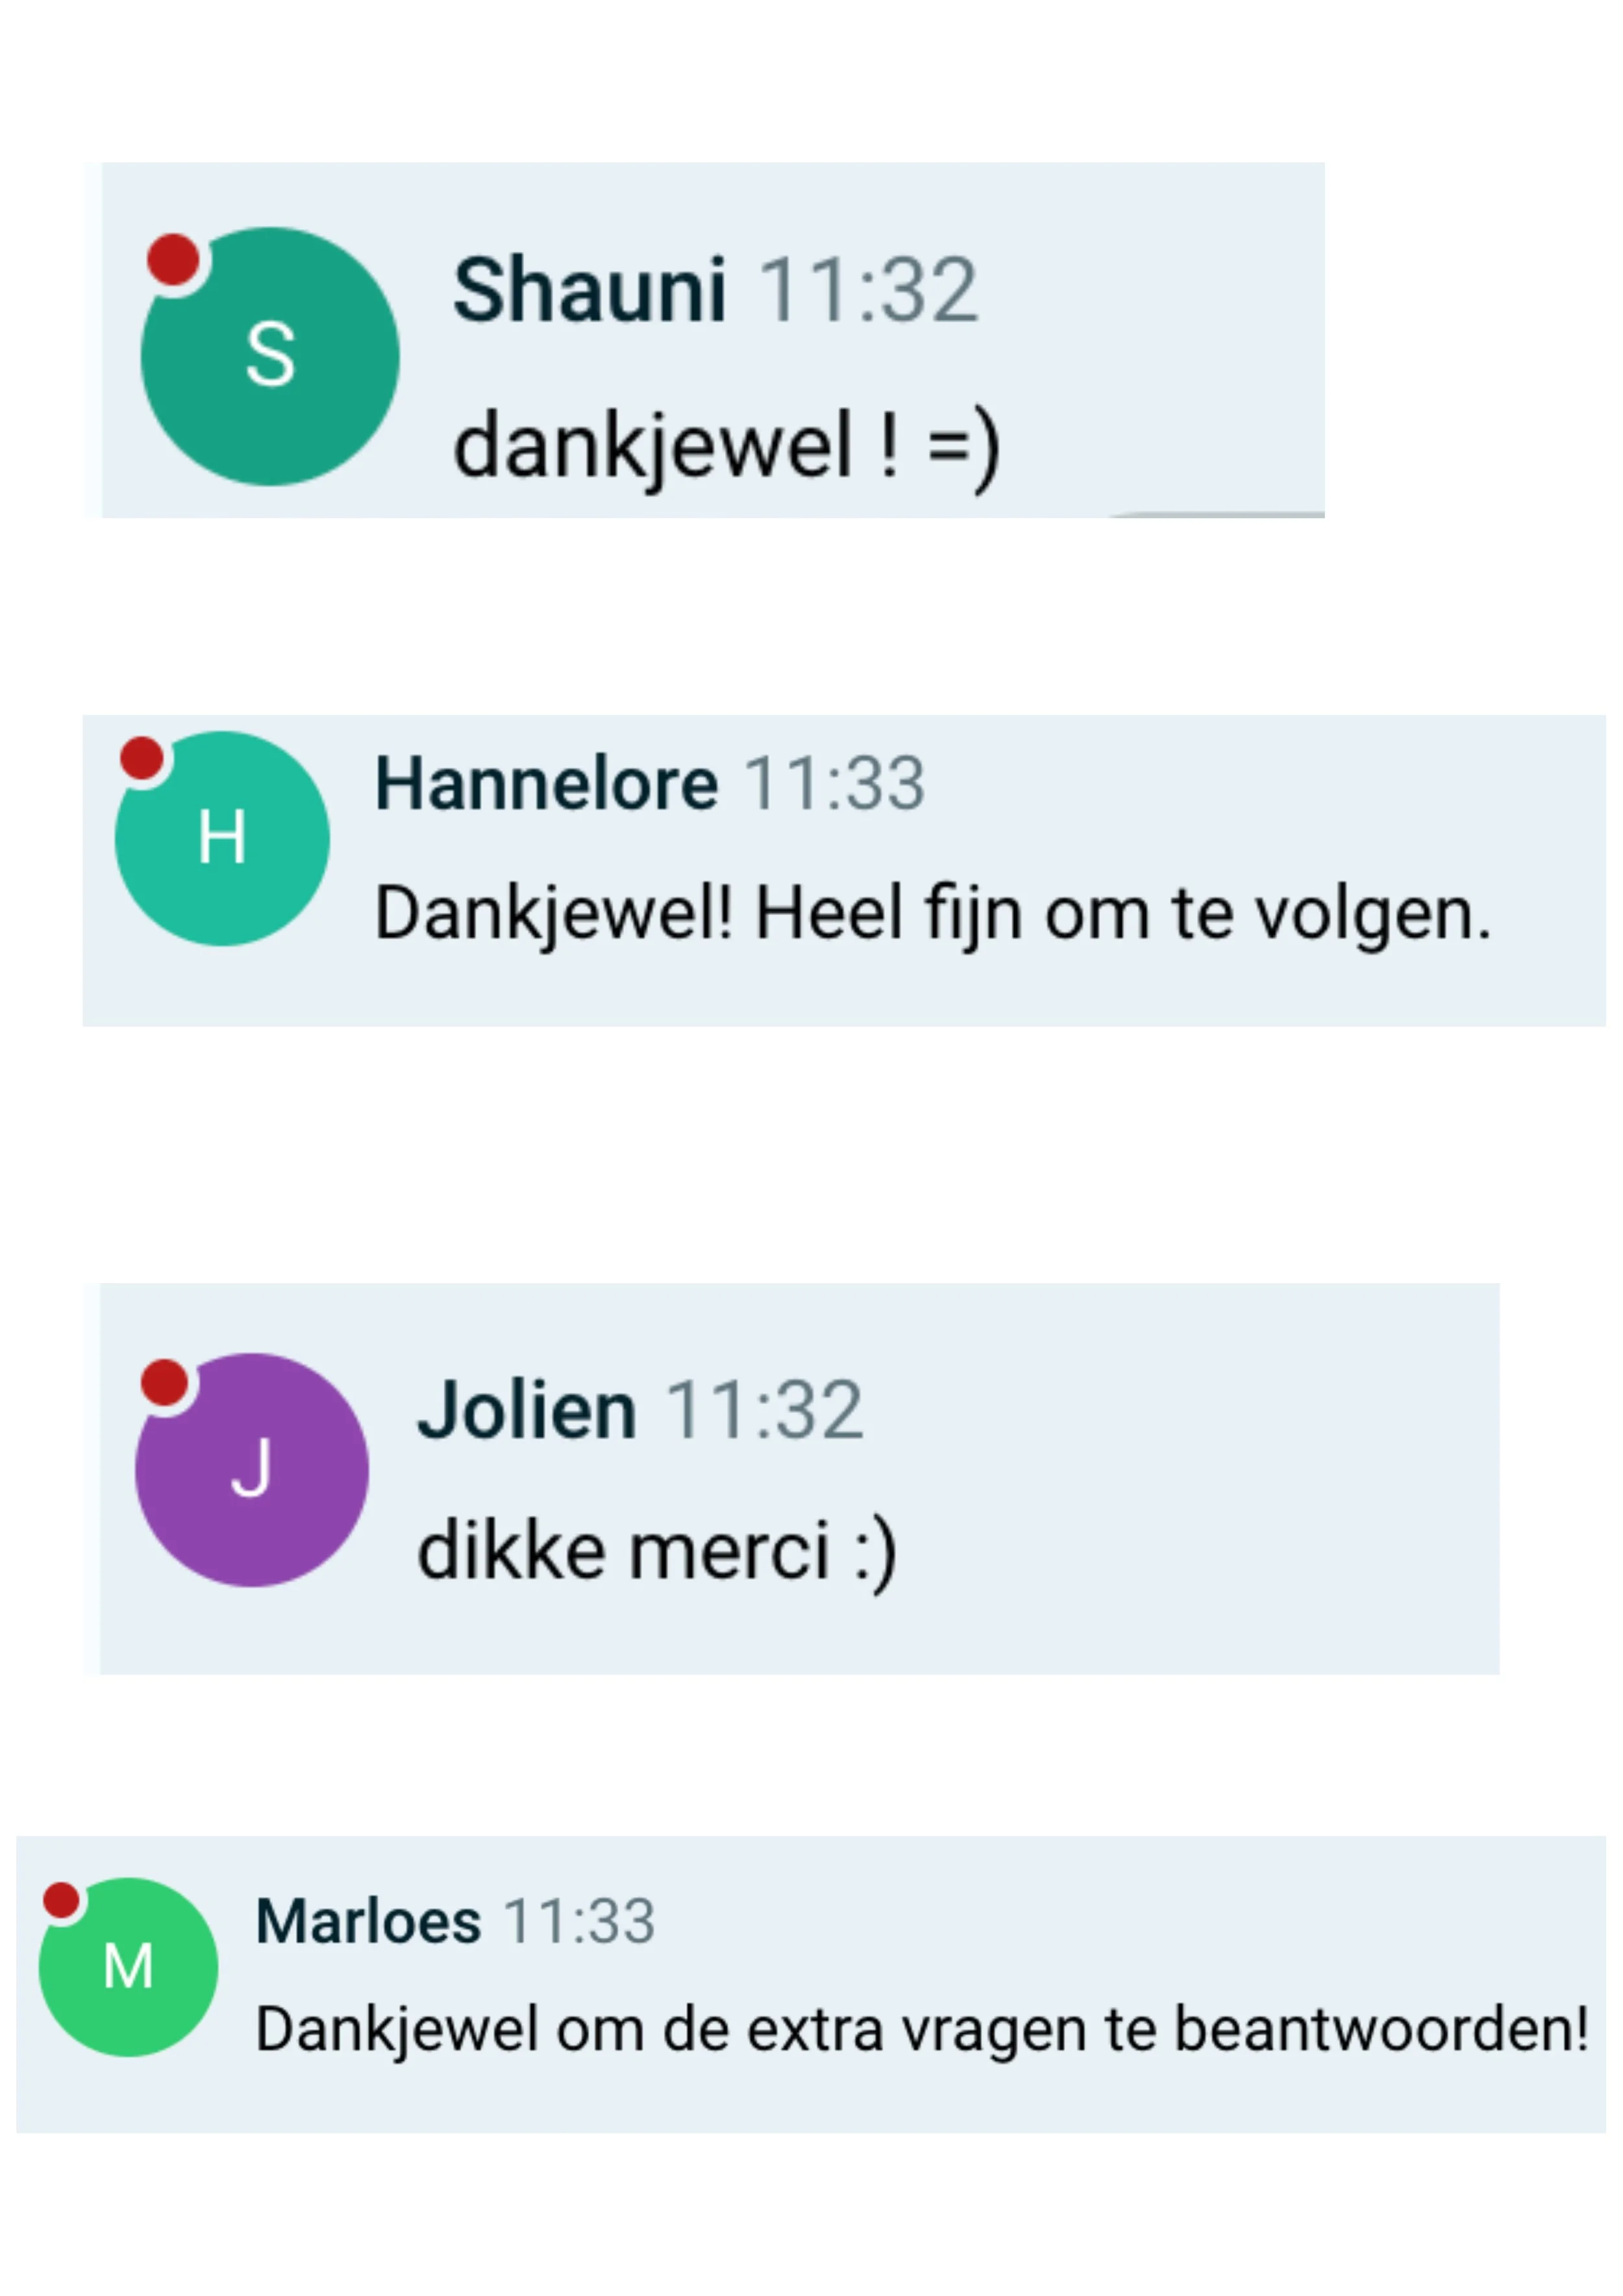The image size is (1623, 2296).
Task: Click Shauni's green S avatar
Action: pos(270,356)
